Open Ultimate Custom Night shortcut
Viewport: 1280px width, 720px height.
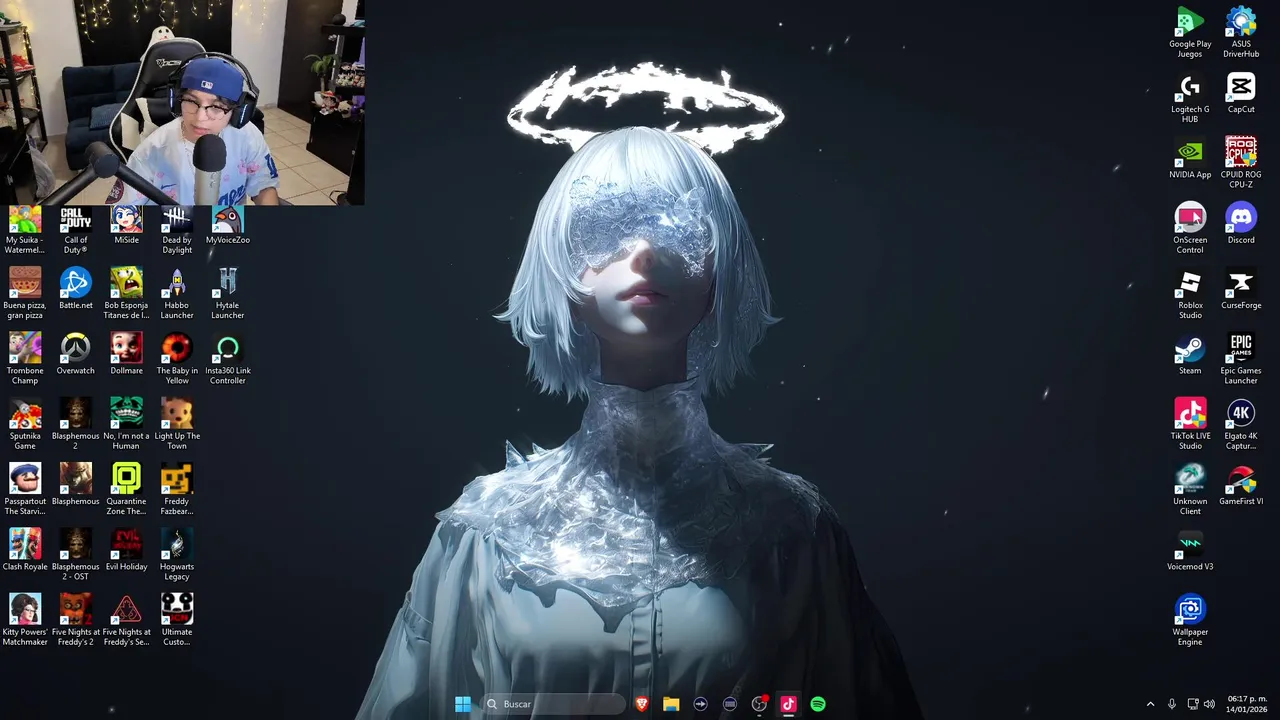(177, 621)
